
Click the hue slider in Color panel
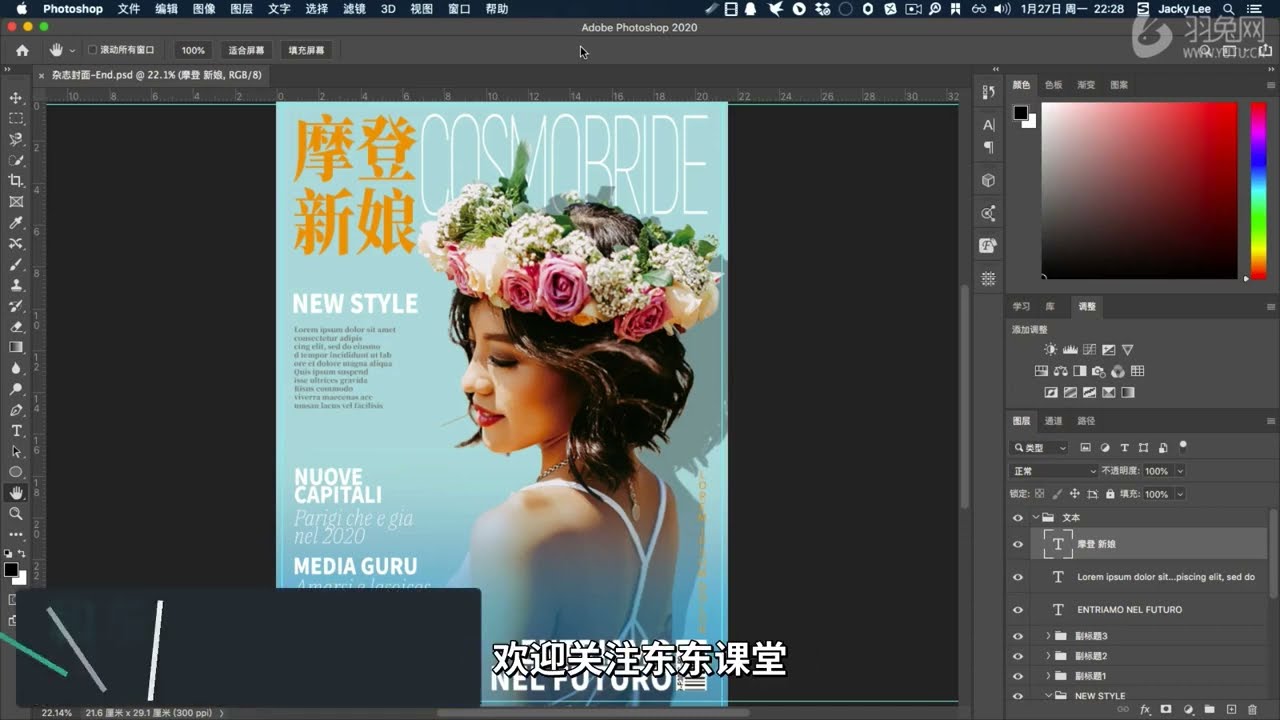(1258, 190)
